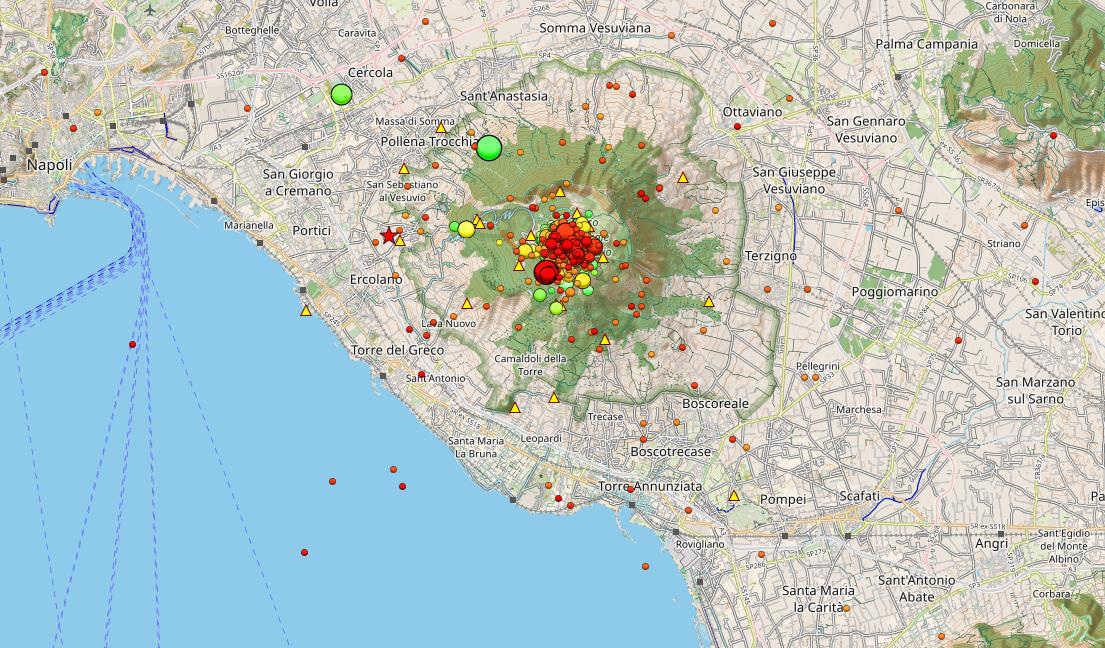Select yellow triangle above San Sebastiano al Vesuvio

tap(405, 169)
